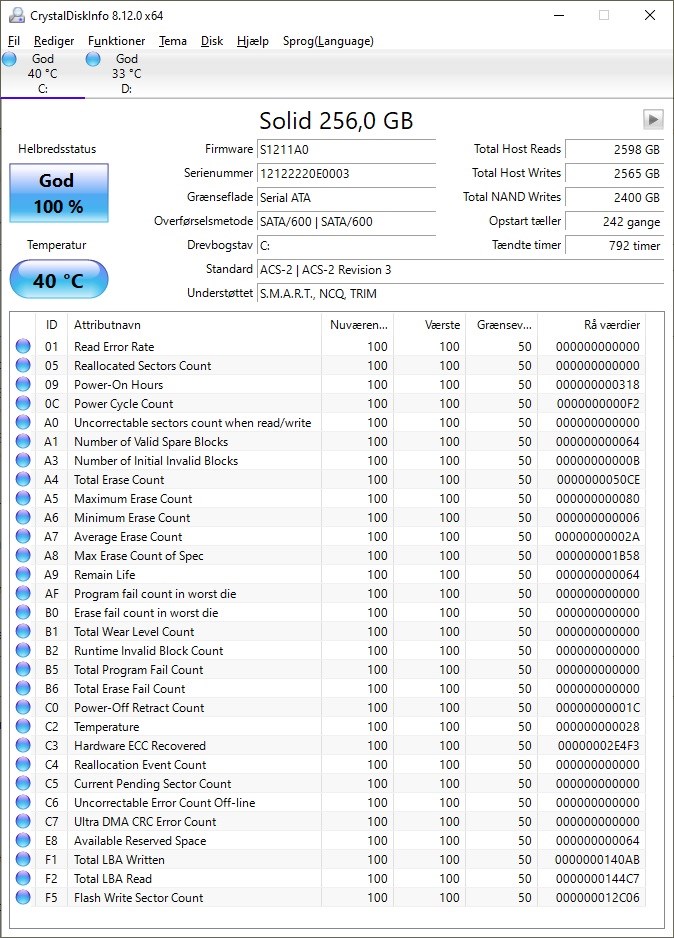This screenshot has width=674, height=938.
Task: Click the status icon for Available Reserved Space
Action: tap(23, 840)
